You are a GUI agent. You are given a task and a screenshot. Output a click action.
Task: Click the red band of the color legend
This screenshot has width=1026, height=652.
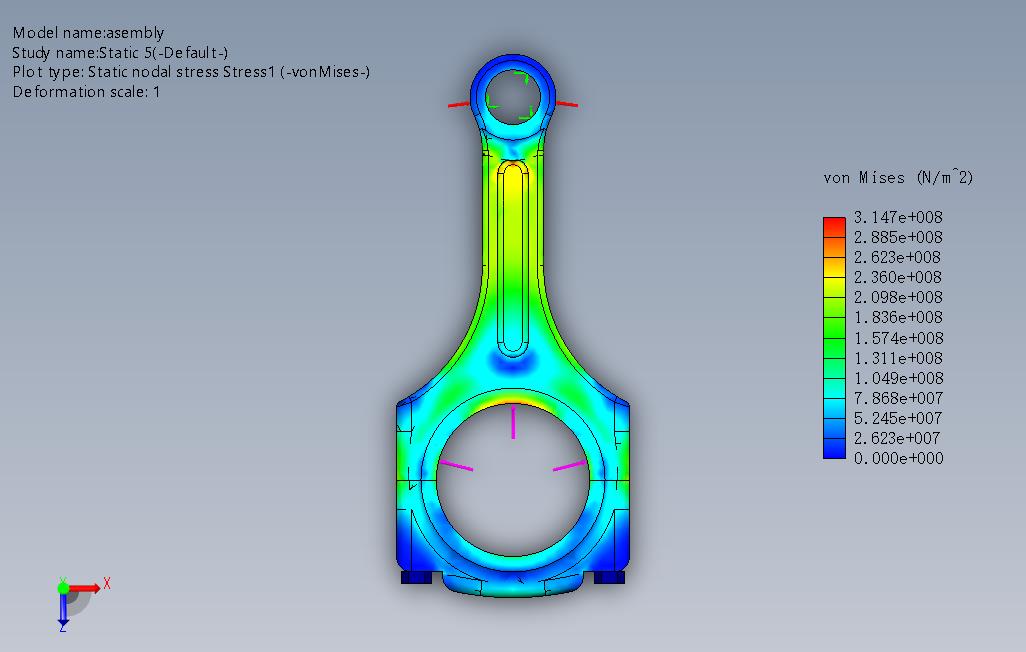(834, 226)
